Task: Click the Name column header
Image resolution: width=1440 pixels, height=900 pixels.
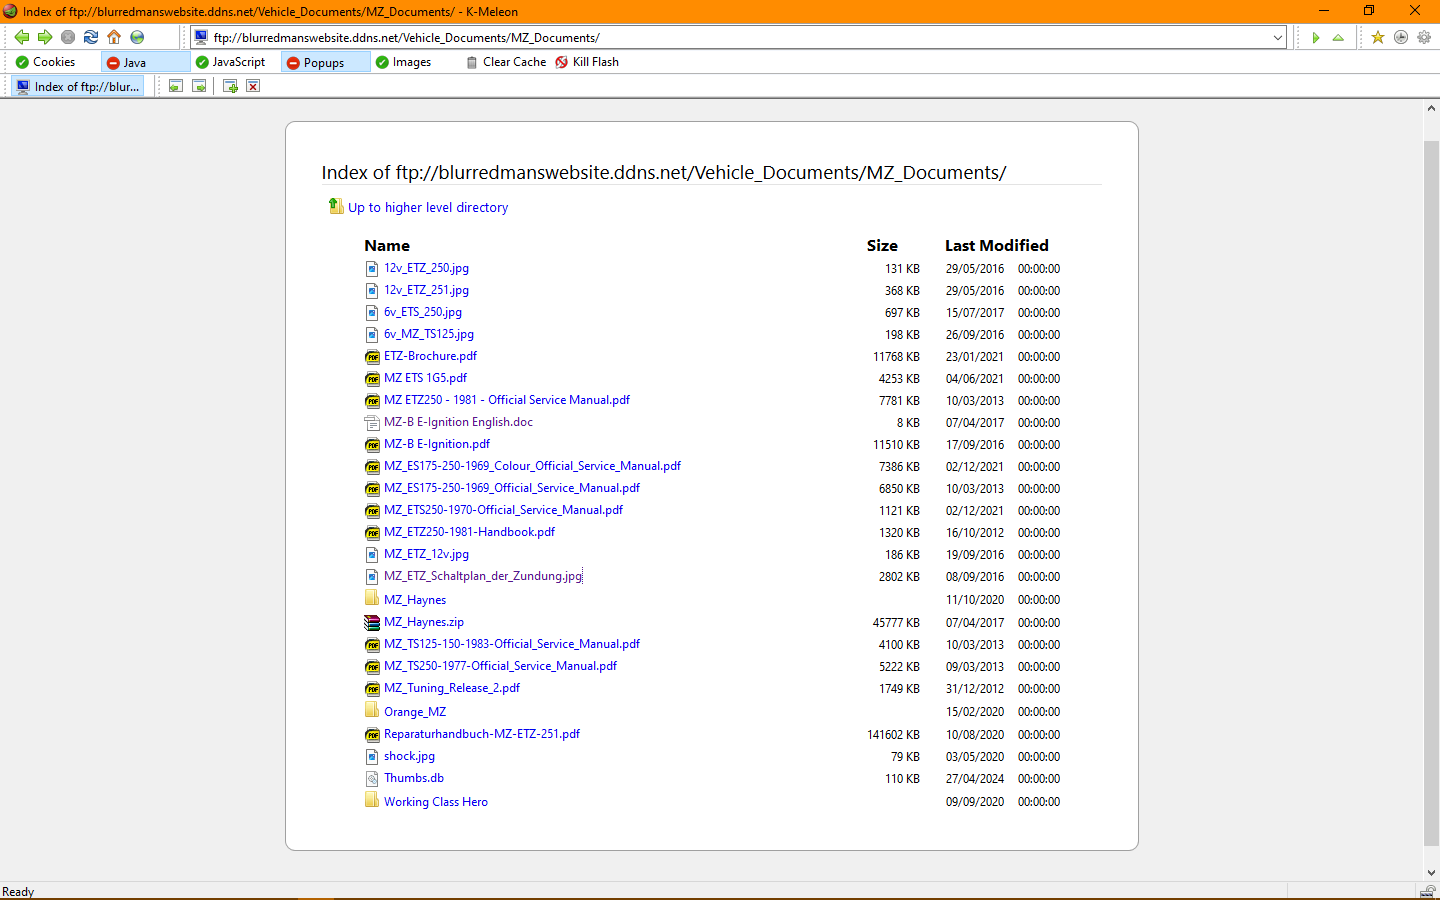Action: click(x=387, y=245)
